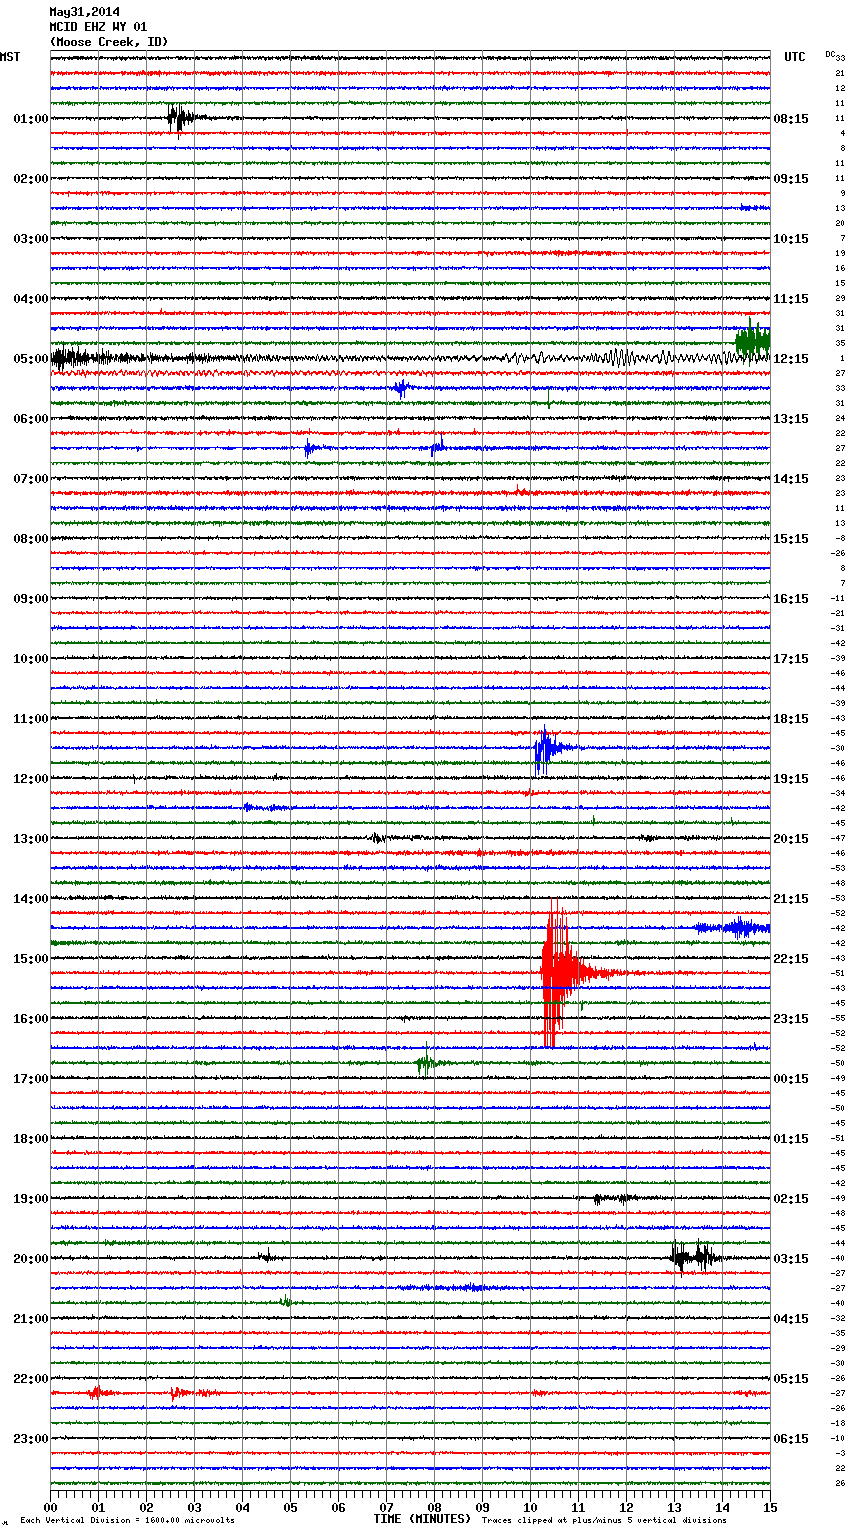
Task: Click the 00 minute tick label on bottom axis
Action: click(50, 1507)
